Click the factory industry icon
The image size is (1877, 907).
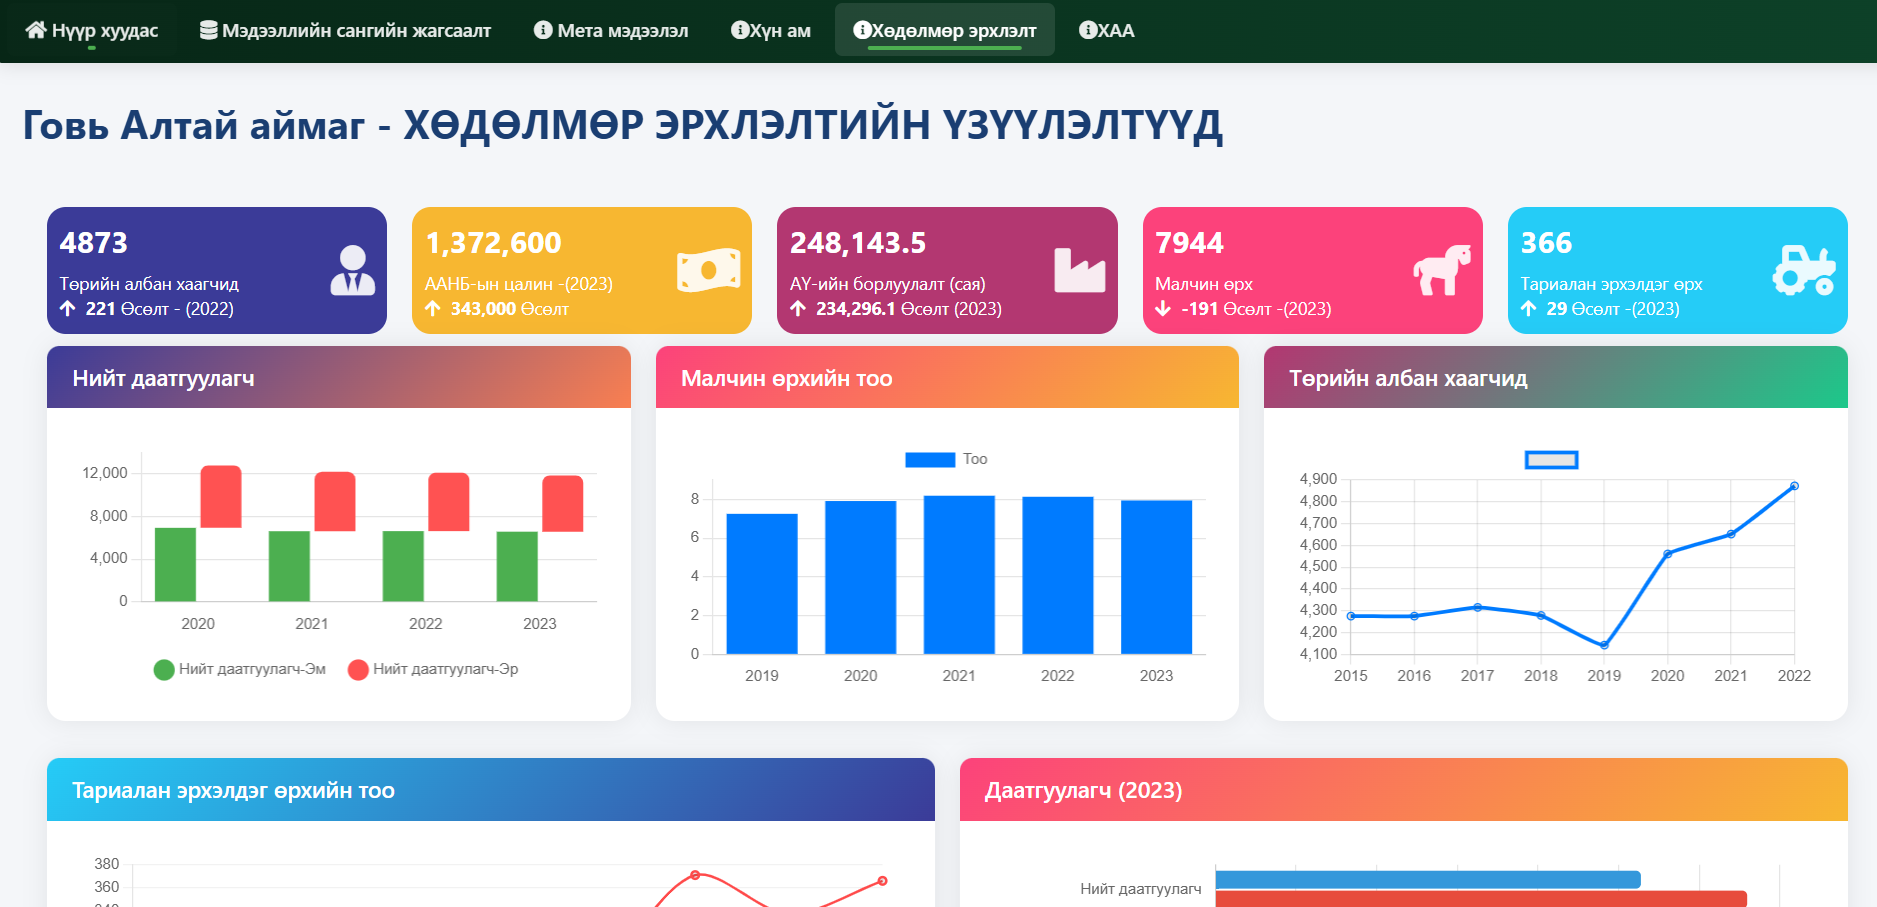[1080, 270]
